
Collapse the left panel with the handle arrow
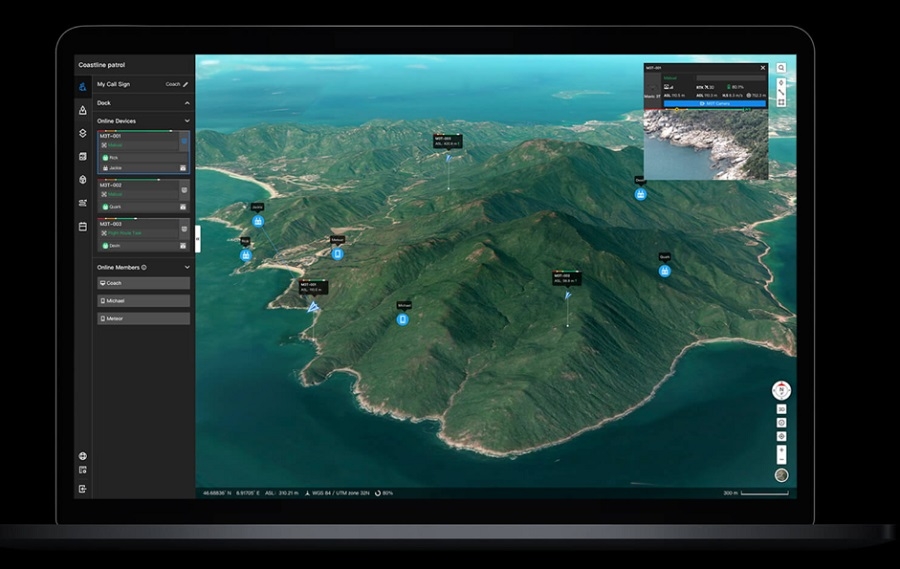coord(198,239)
